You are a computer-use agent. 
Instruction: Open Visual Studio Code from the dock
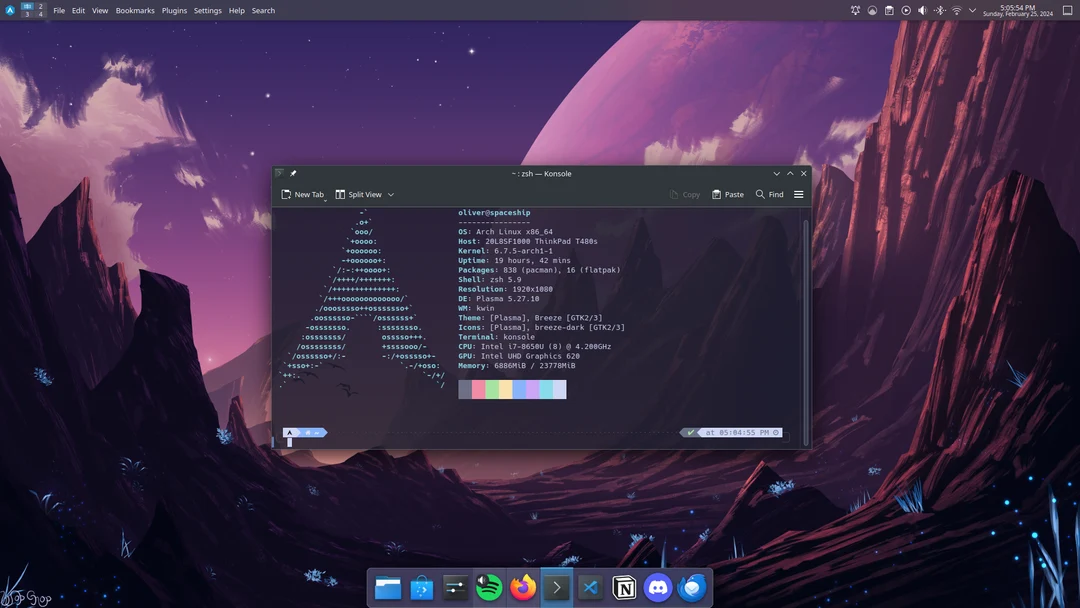coord(590,588)
